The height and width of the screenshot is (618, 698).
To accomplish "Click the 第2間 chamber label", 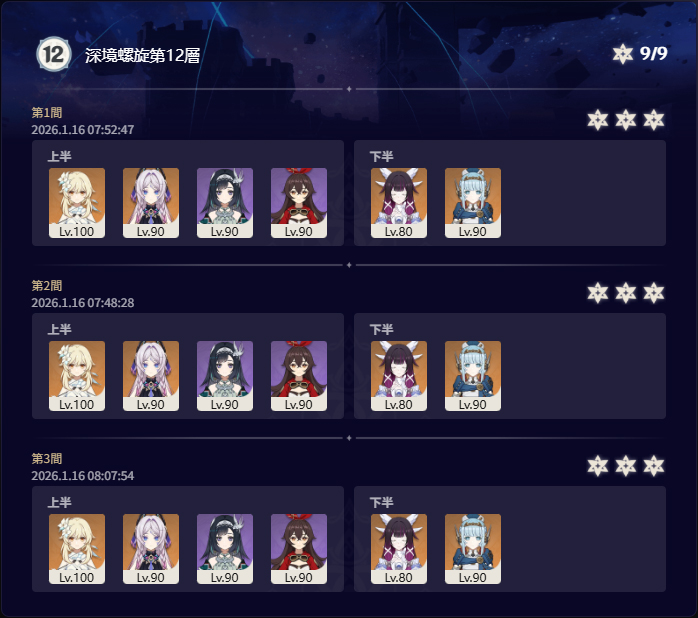I will (x=47, y=285).
